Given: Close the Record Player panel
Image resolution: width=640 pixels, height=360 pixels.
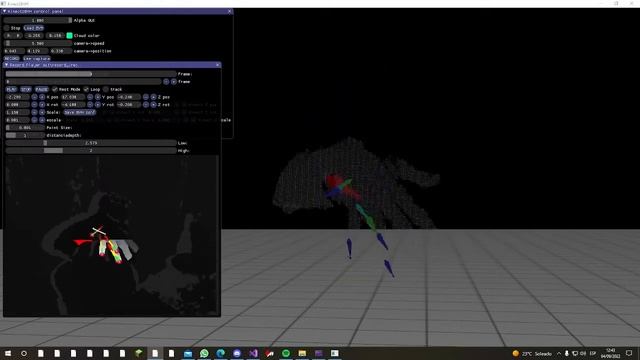Looking at the screenshot, I should click(x=218, y=65).
